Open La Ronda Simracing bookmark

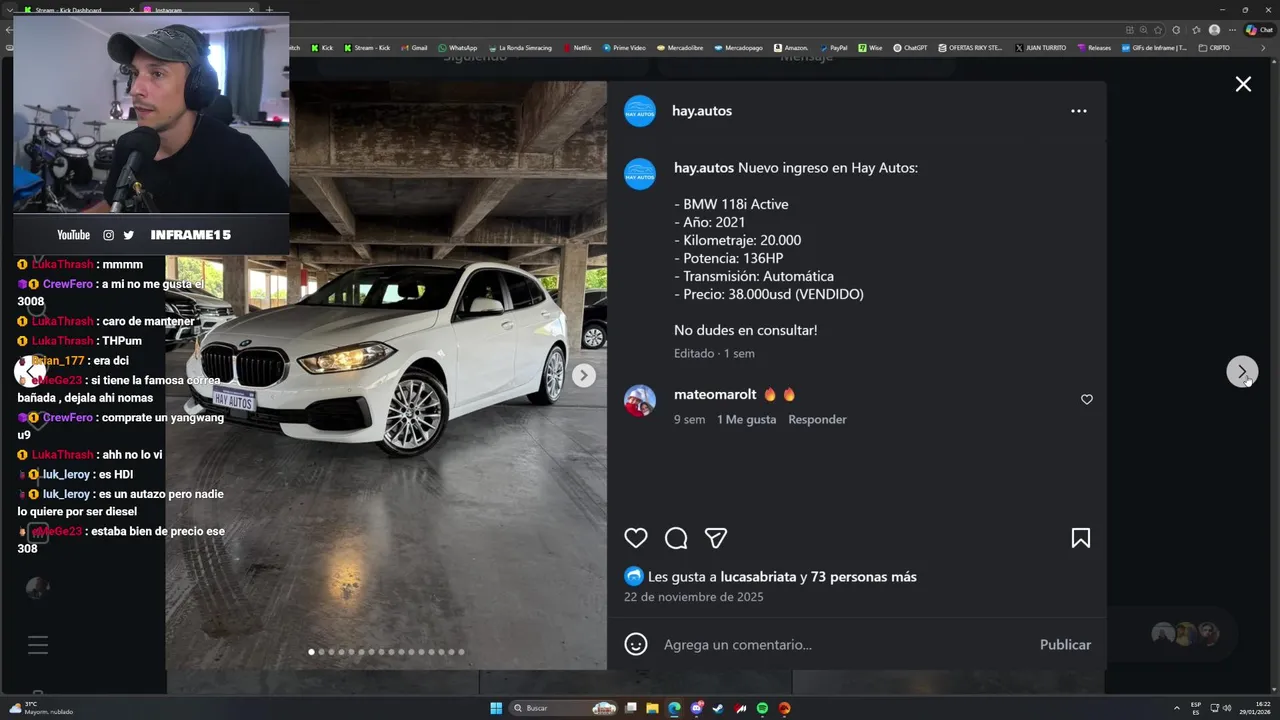pyautogui.click(x=520, y=47)
